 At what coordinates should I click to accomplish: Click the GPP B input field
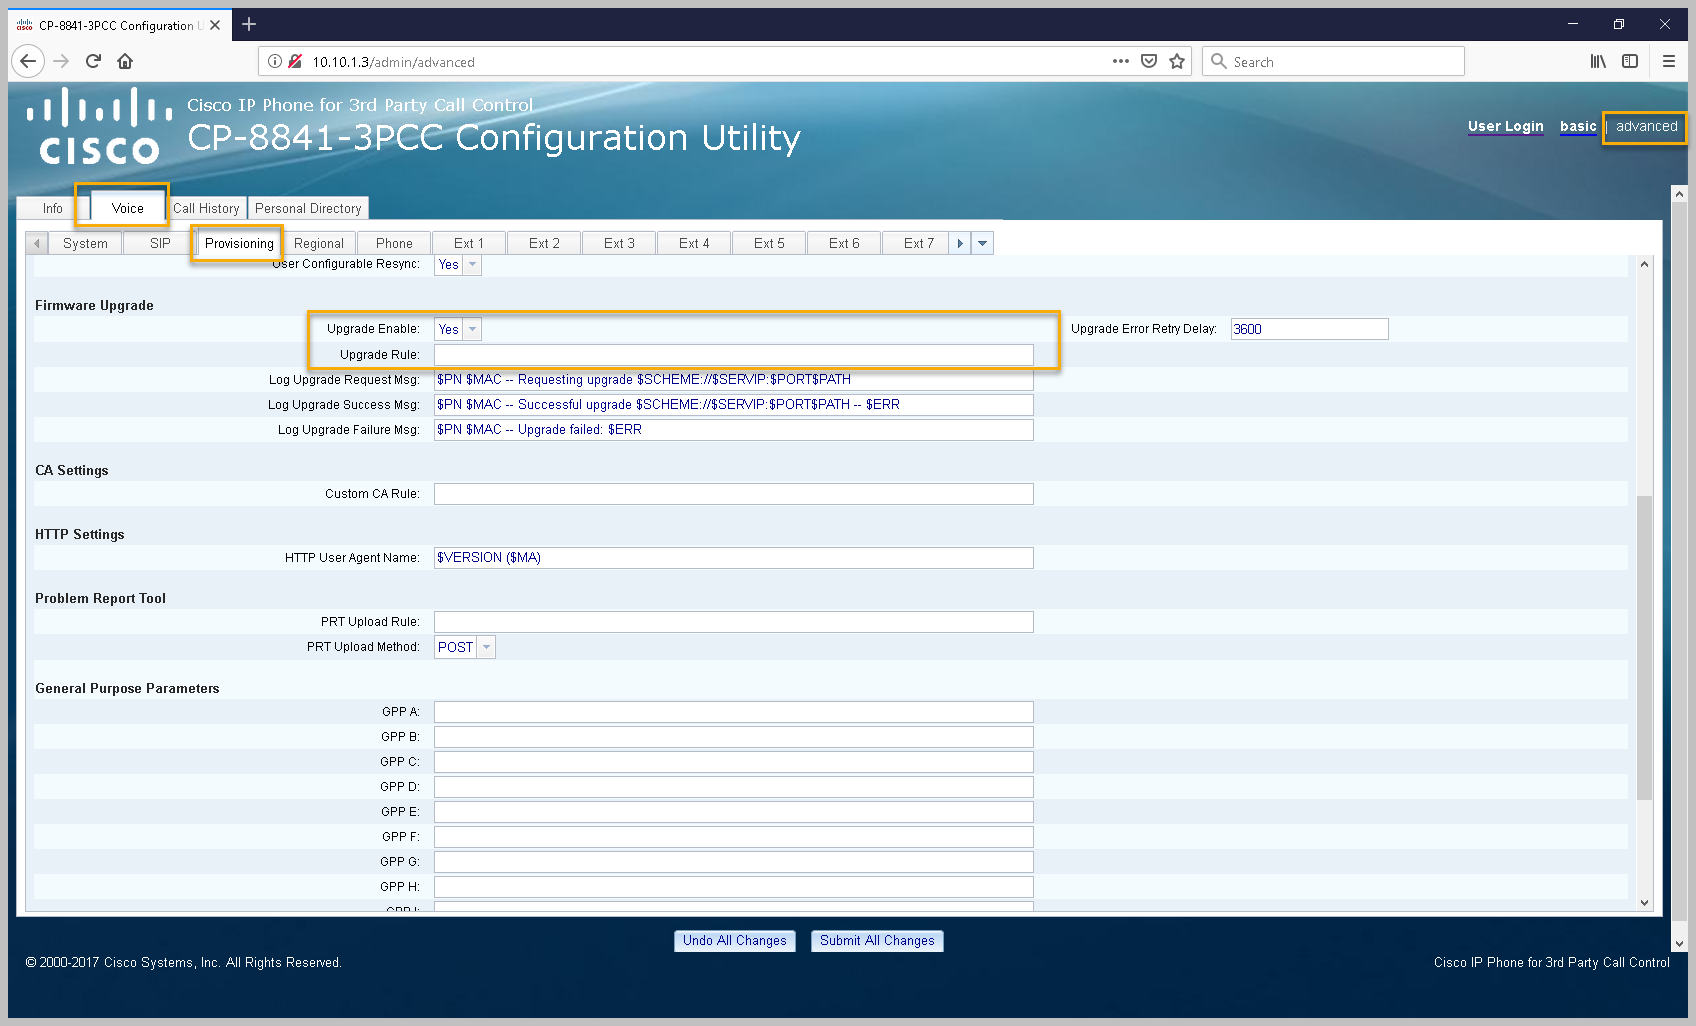pos(733,737)
